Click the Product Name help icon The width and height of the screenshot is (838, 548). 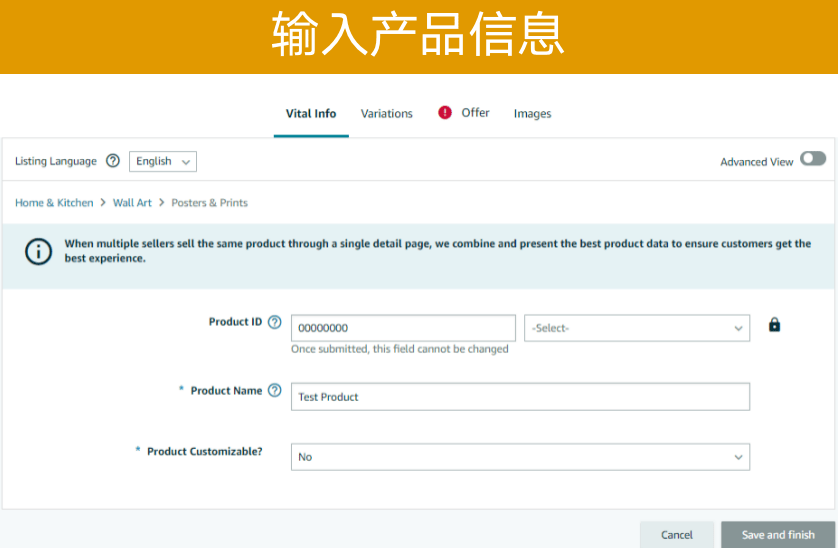(x=275, y=391)
